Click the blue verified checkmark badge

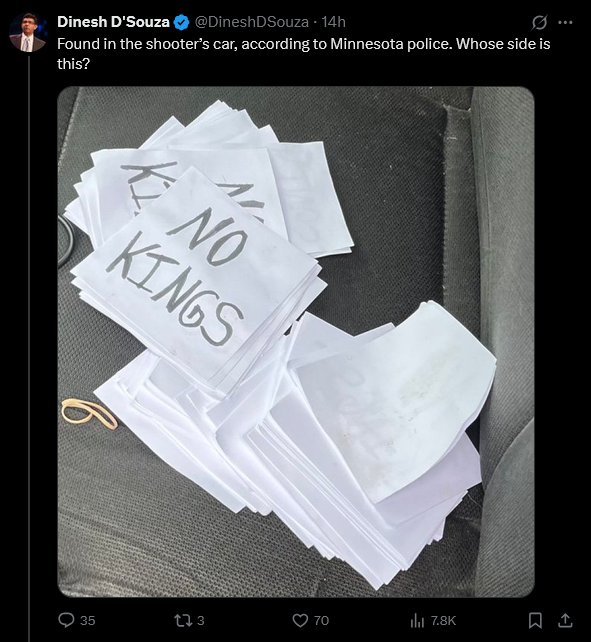[x=181, y=22]
